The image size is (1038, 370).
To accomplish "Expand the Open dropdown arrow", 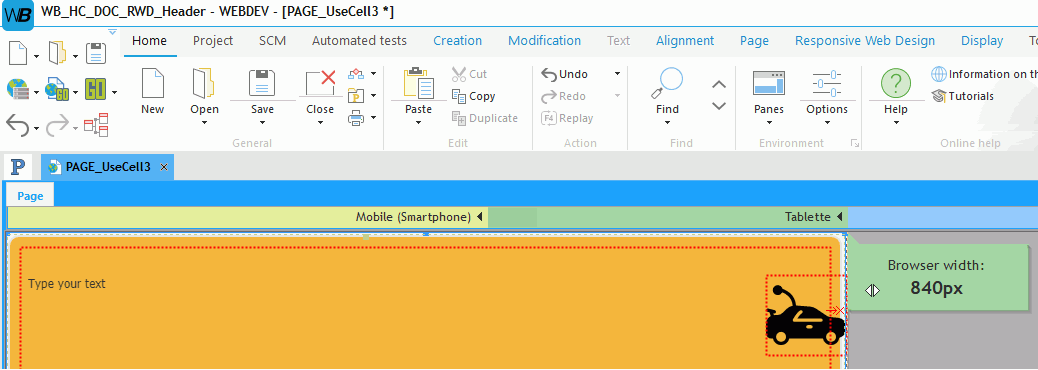I will pos(204,122).
